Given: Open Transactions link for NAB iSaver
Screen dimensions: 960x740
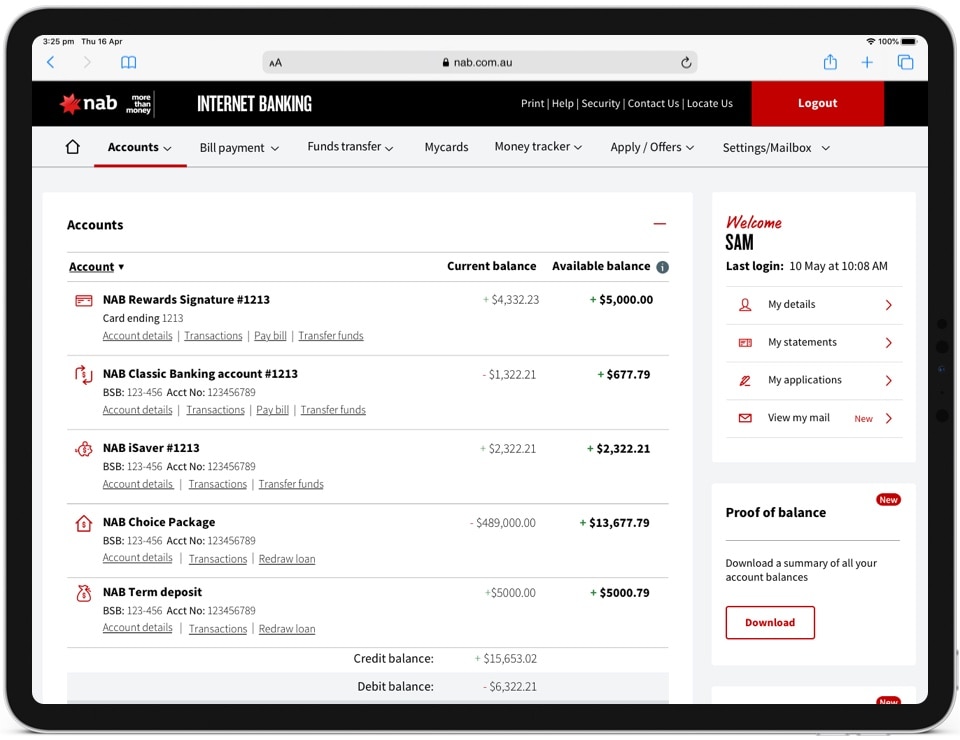Looking at the screenshot, I should click(217, 484).
